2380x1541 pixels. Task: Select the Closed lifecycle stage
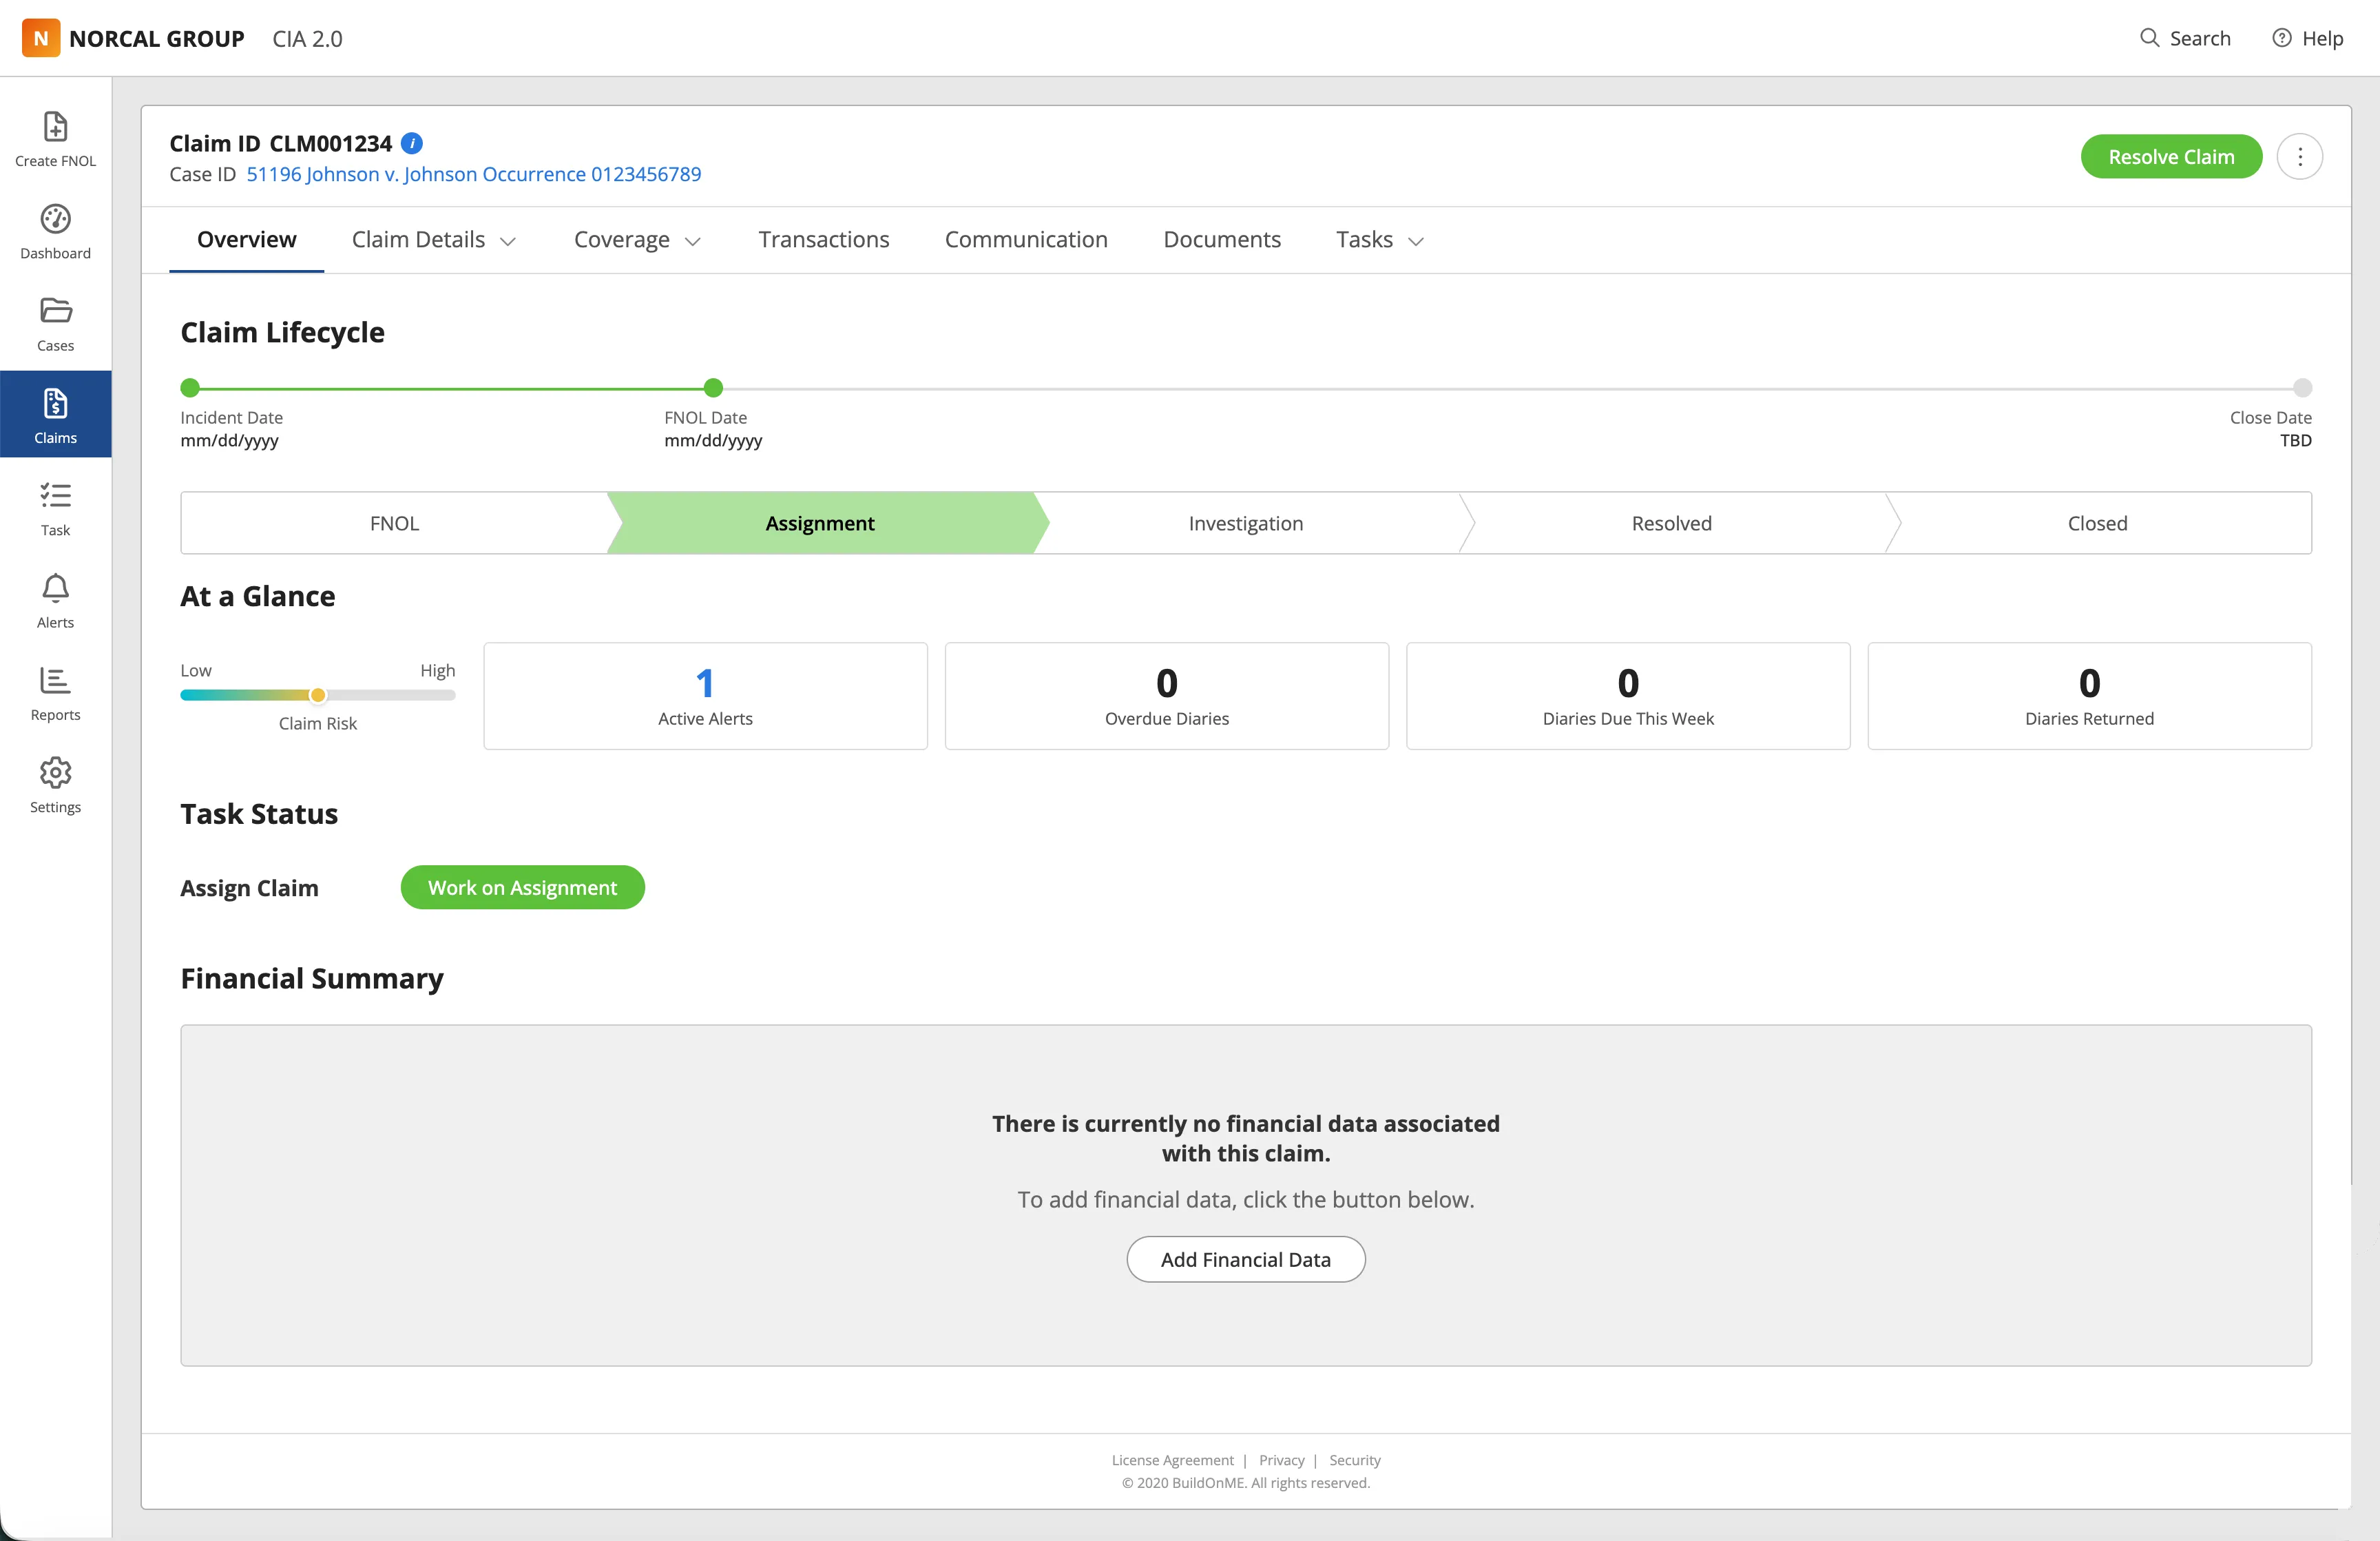(2097, 523)
